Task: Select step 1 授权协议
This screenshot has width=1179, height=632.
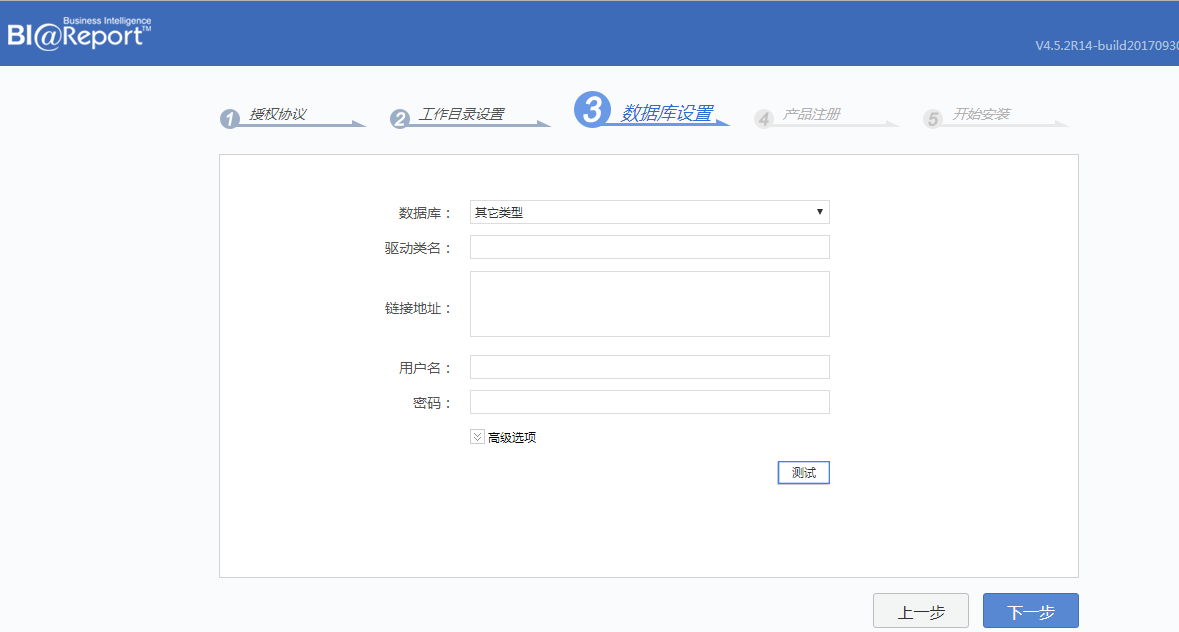Action: click(292, 116)
